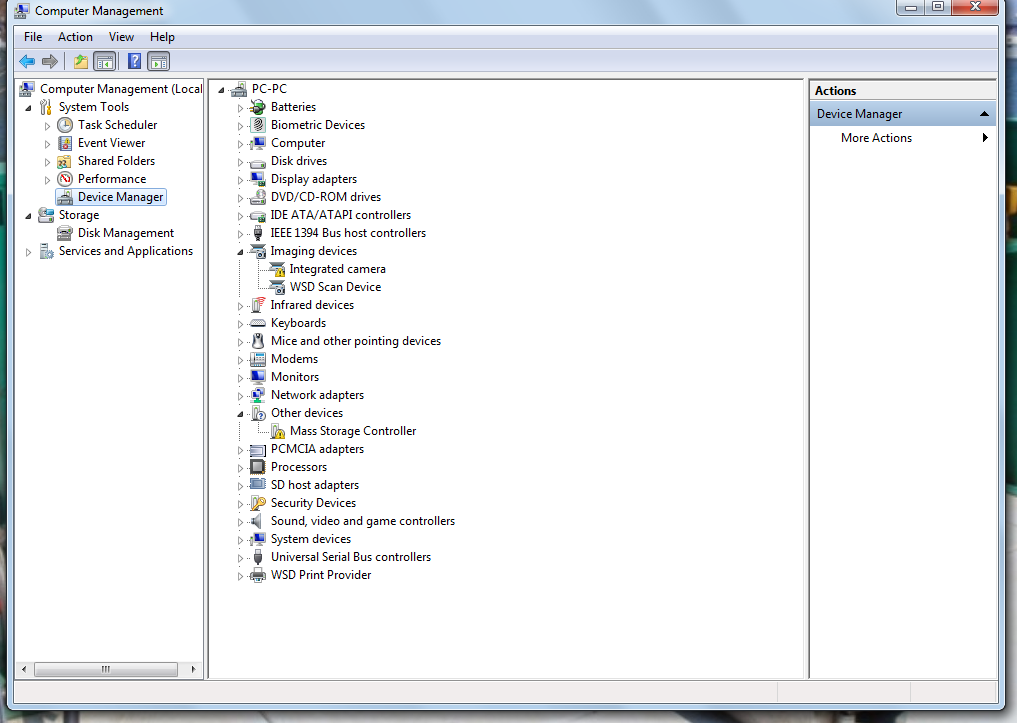1017x723 pixels.
Task: Click the WSD Scan Device icon
Action: [277, 287]
